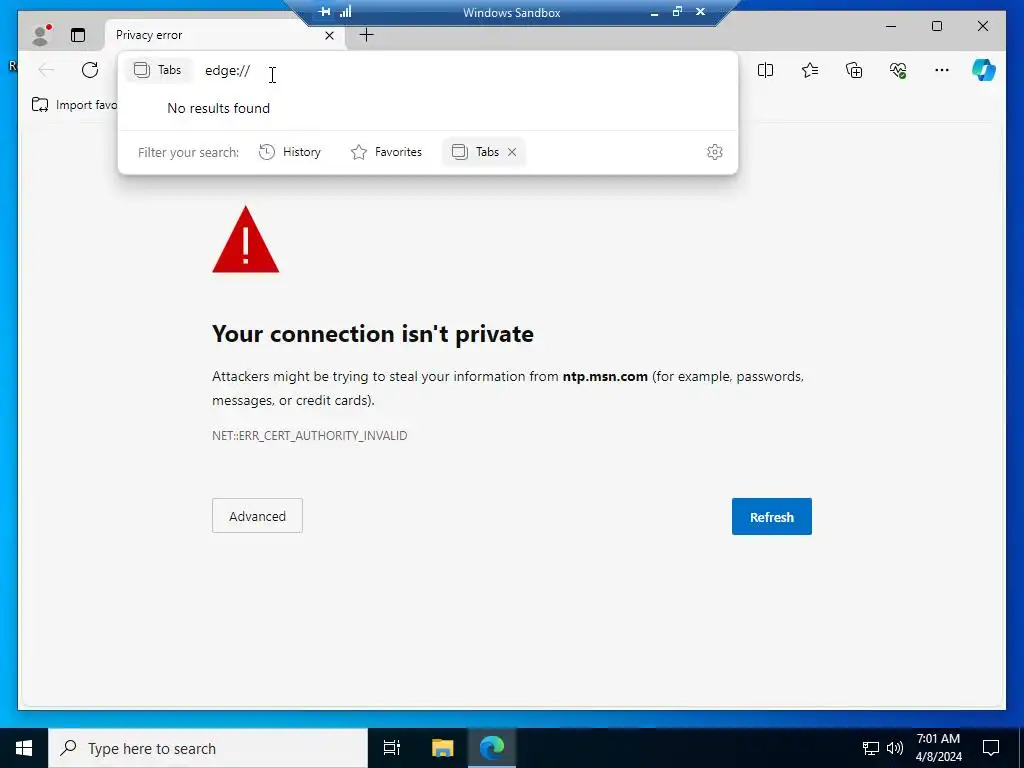Open the Collections icon
Screen dimensions: 1024x768
tap(854, 70)
